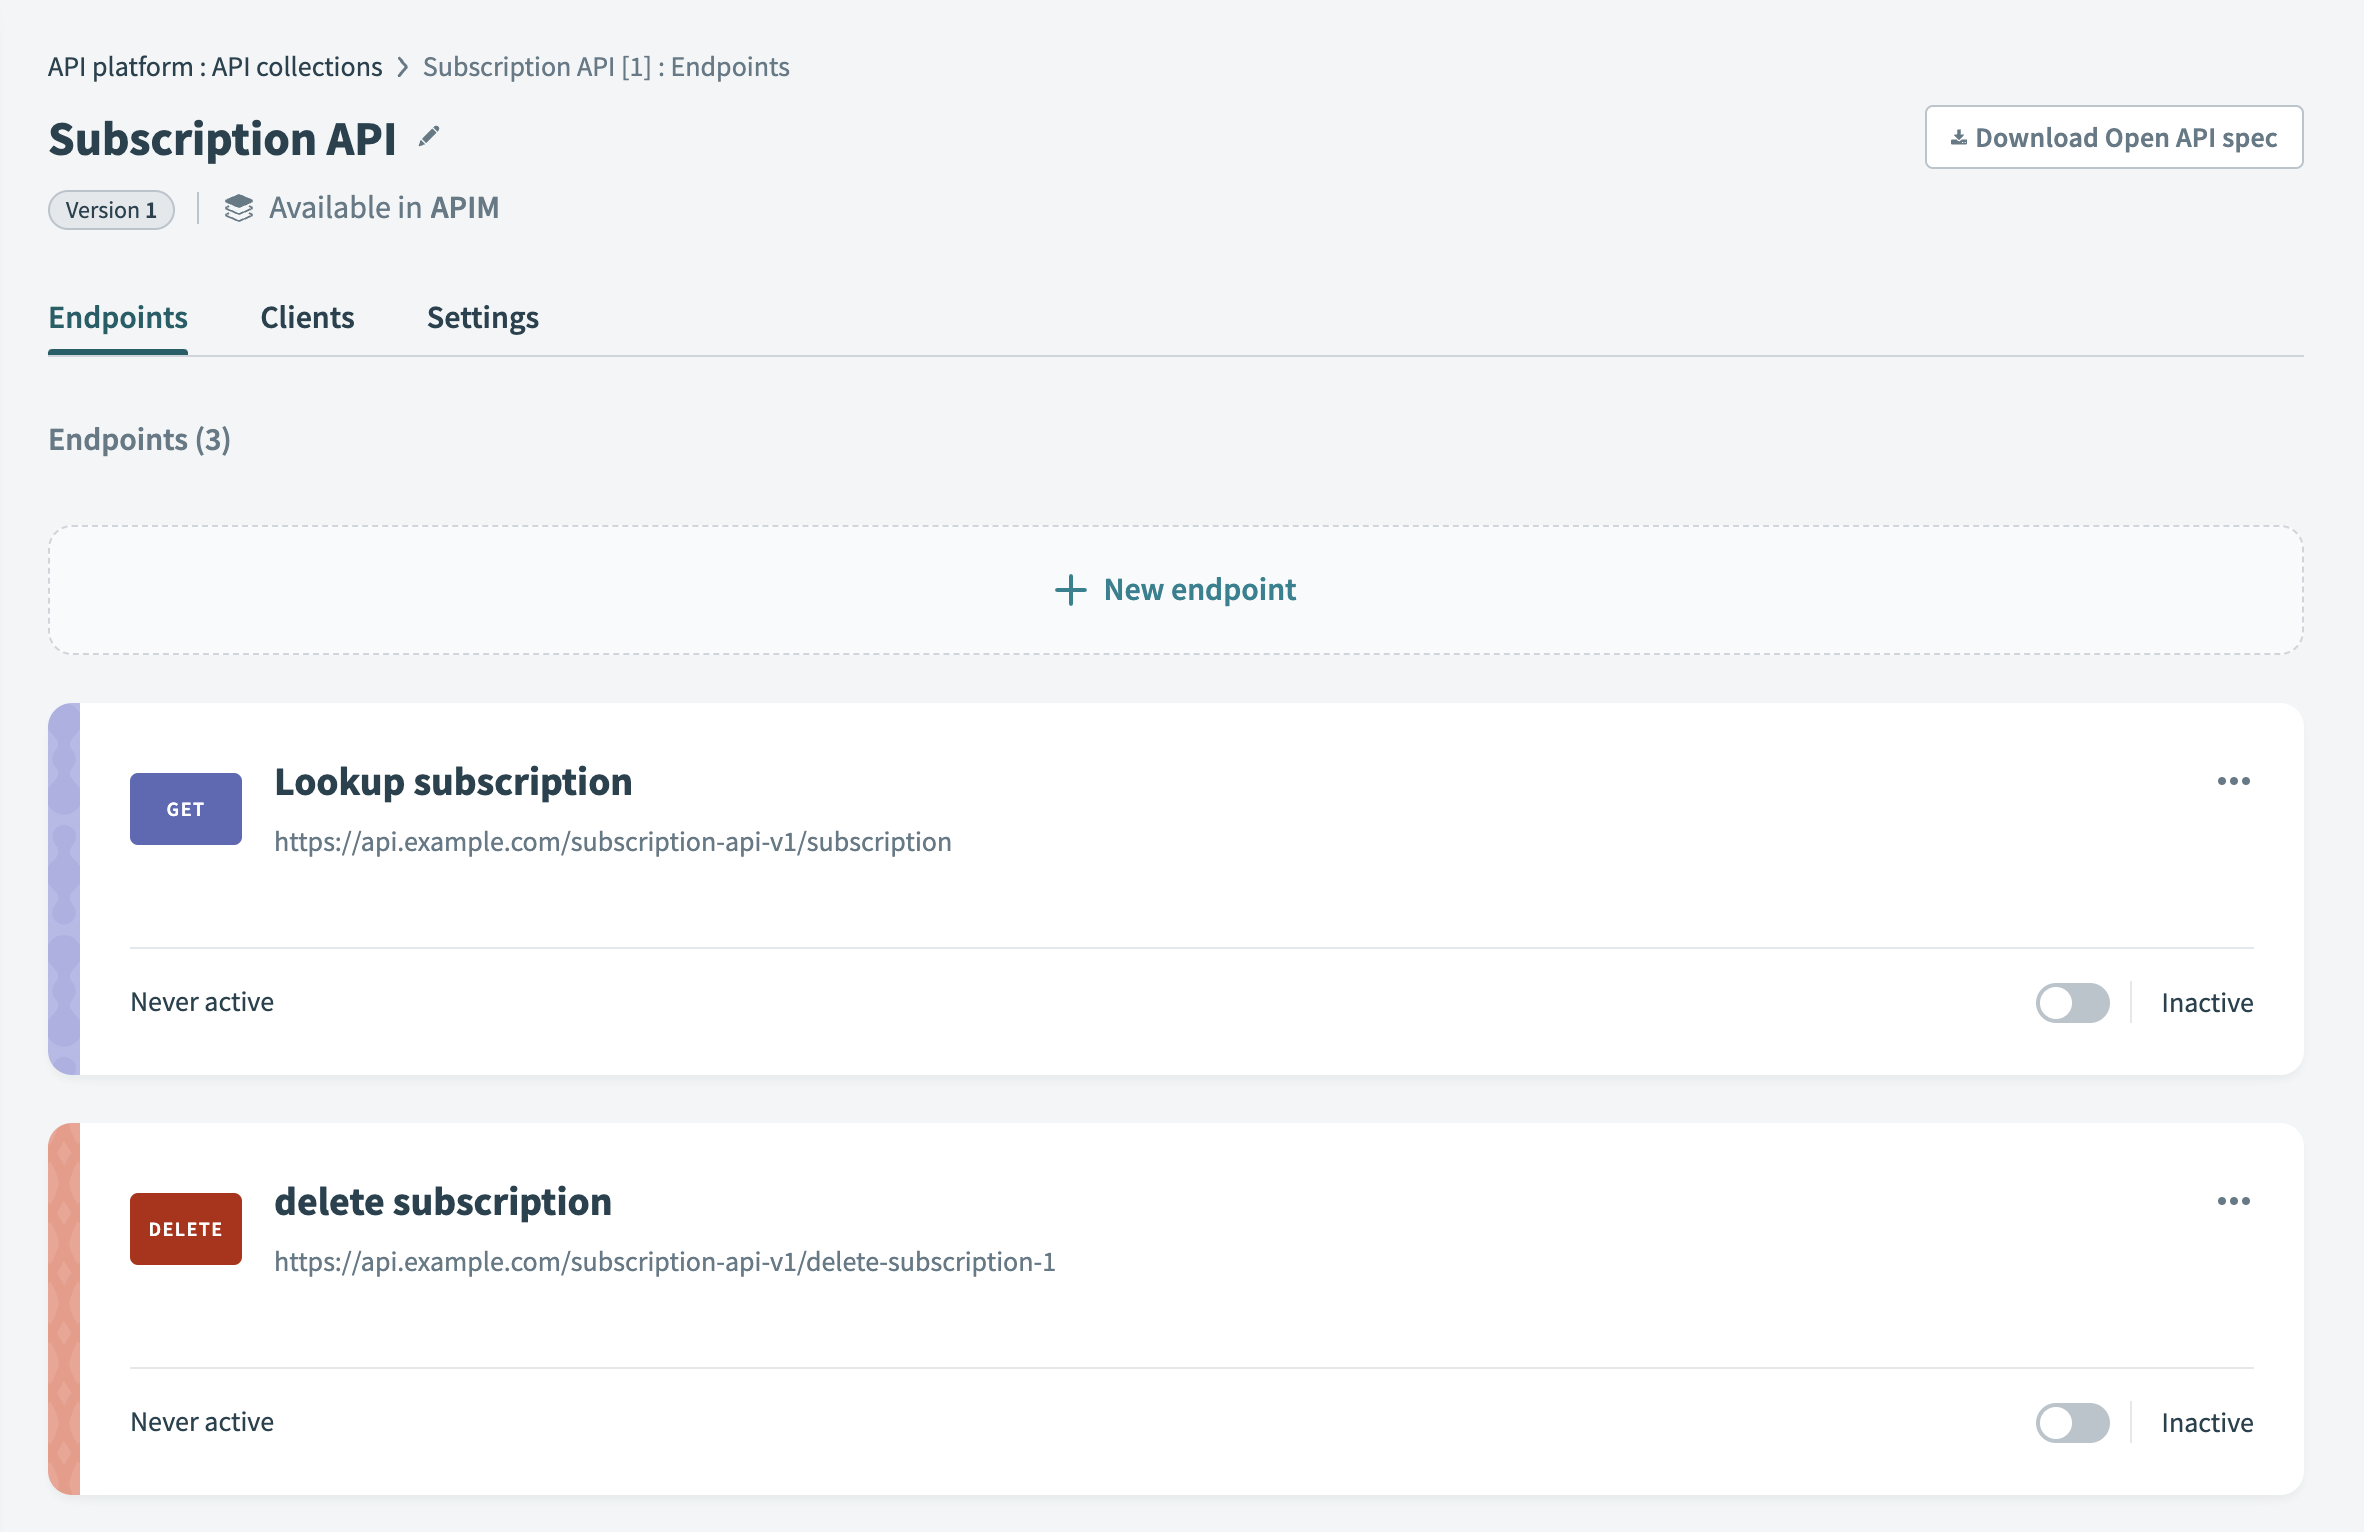2364x1532 pixels.
Task: Click the breadcrumb chevron after API collections
Action: [x=402, y=66]
